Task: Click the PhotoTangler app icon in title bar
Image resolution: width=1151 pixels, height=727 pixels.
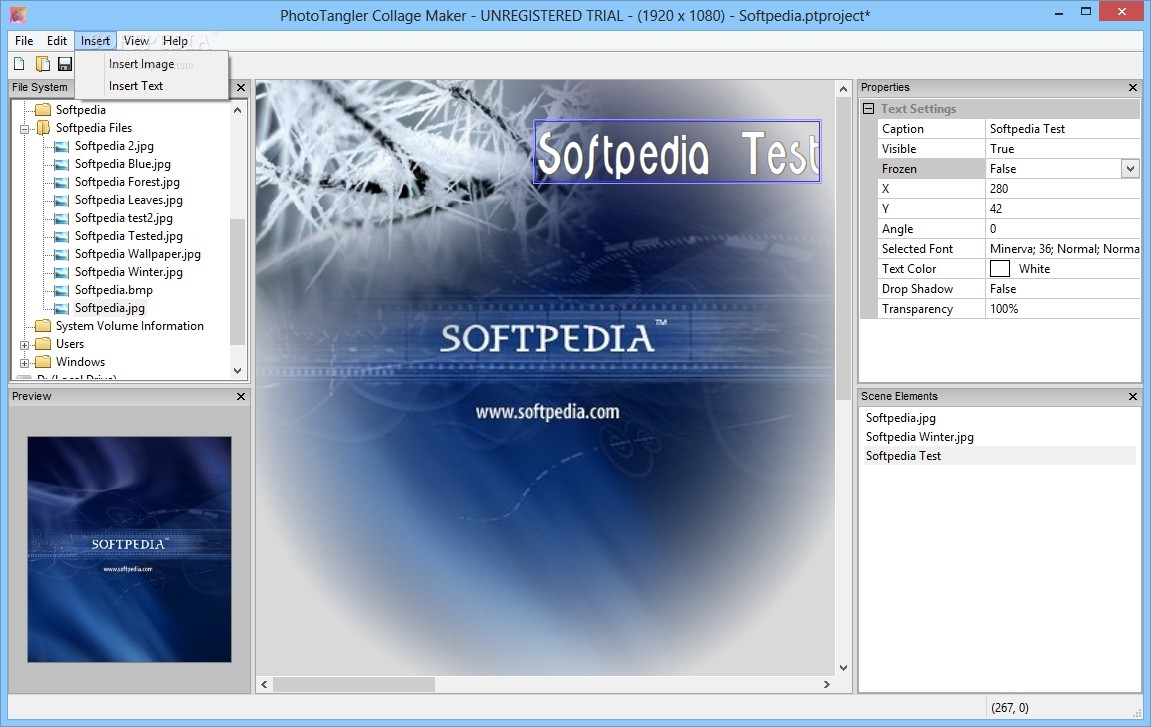Action: pos(18,14)
